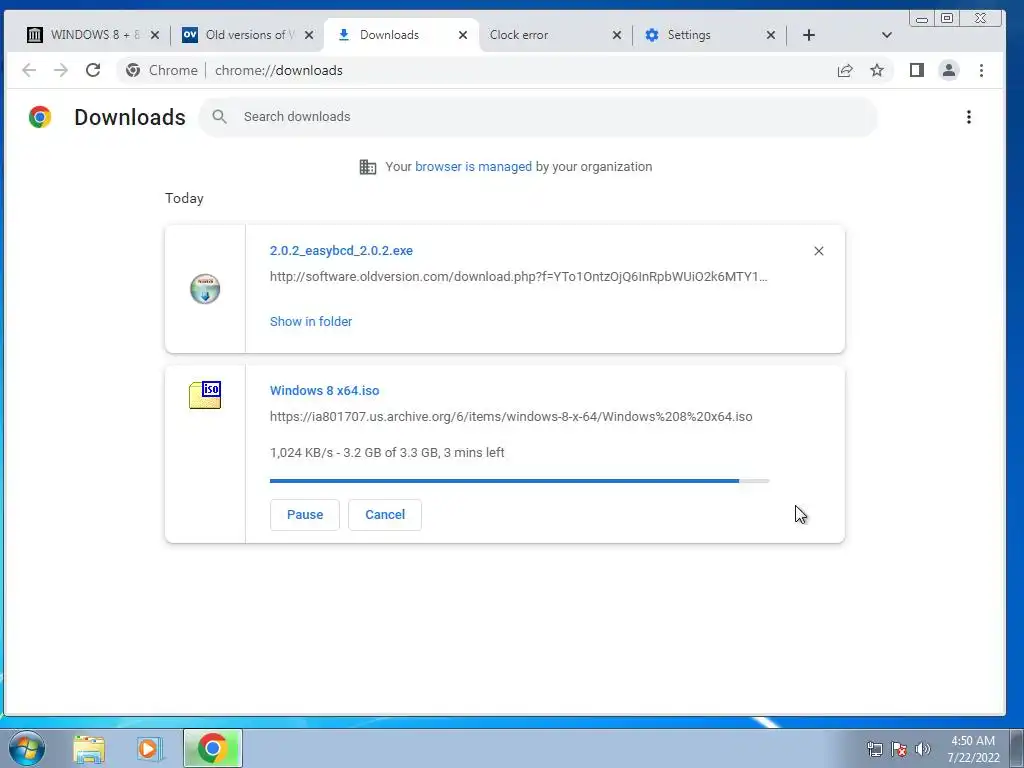Open the volume speaker tray icon
This screenshot has height=768, width=1024.
pyautogui.click(x=922, y=749)
